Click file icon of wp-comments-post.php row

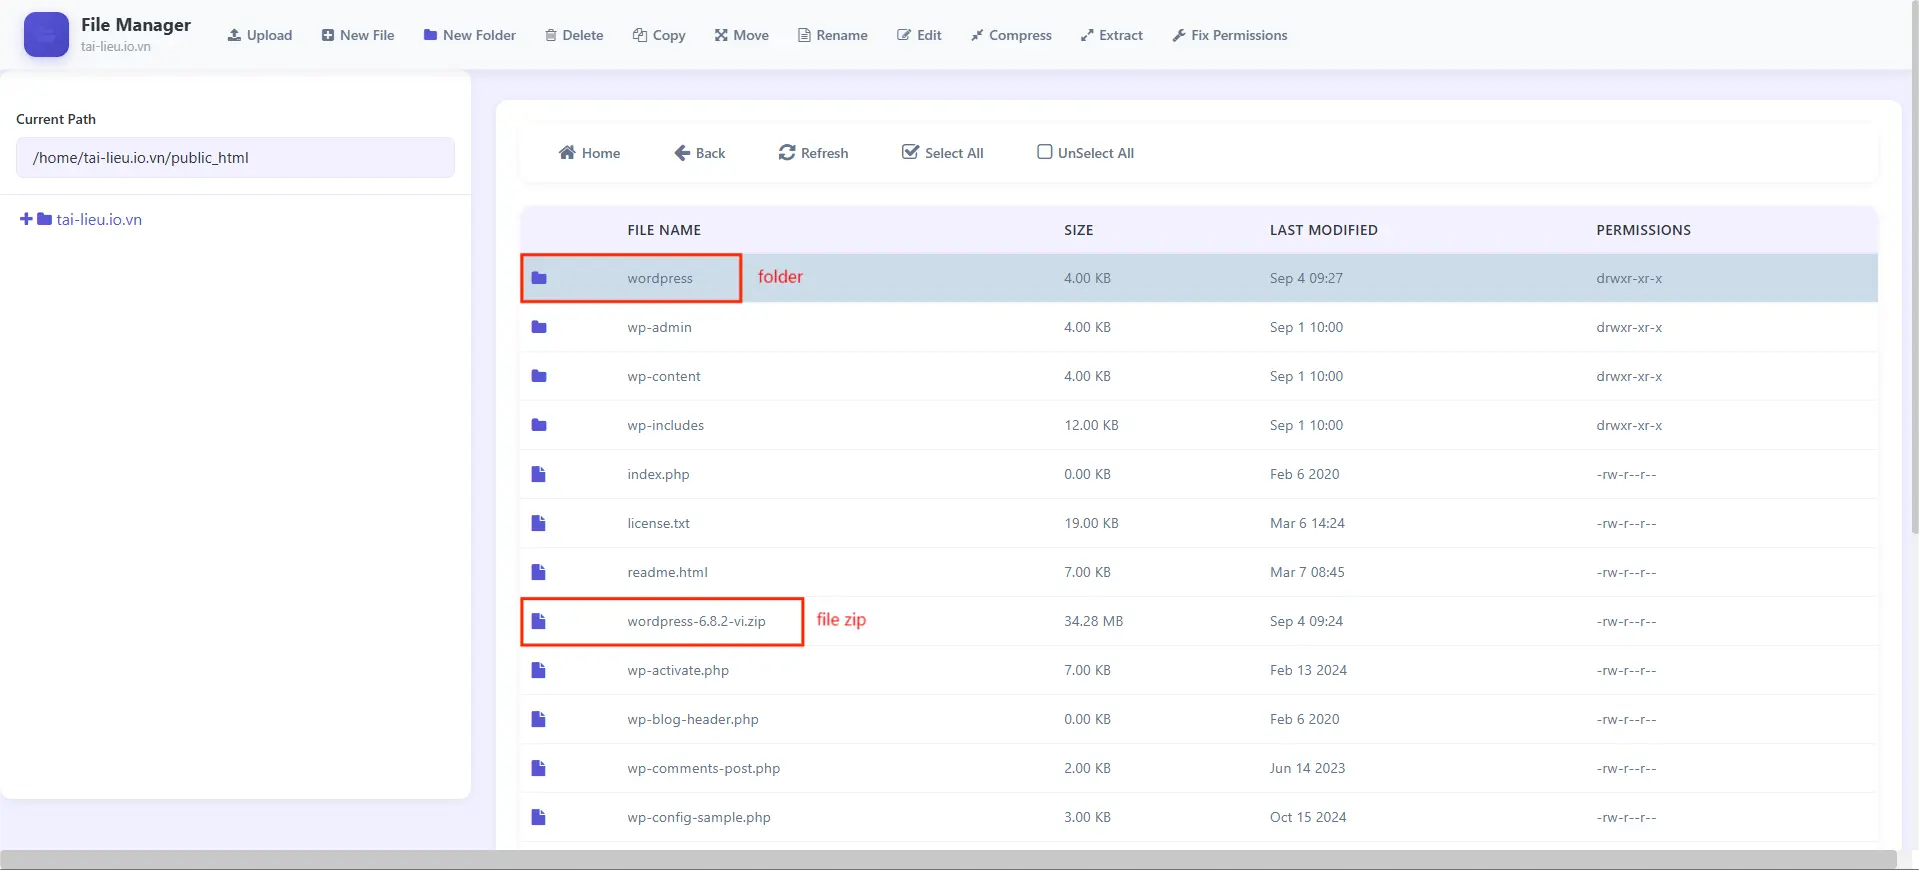click(538, 768)
